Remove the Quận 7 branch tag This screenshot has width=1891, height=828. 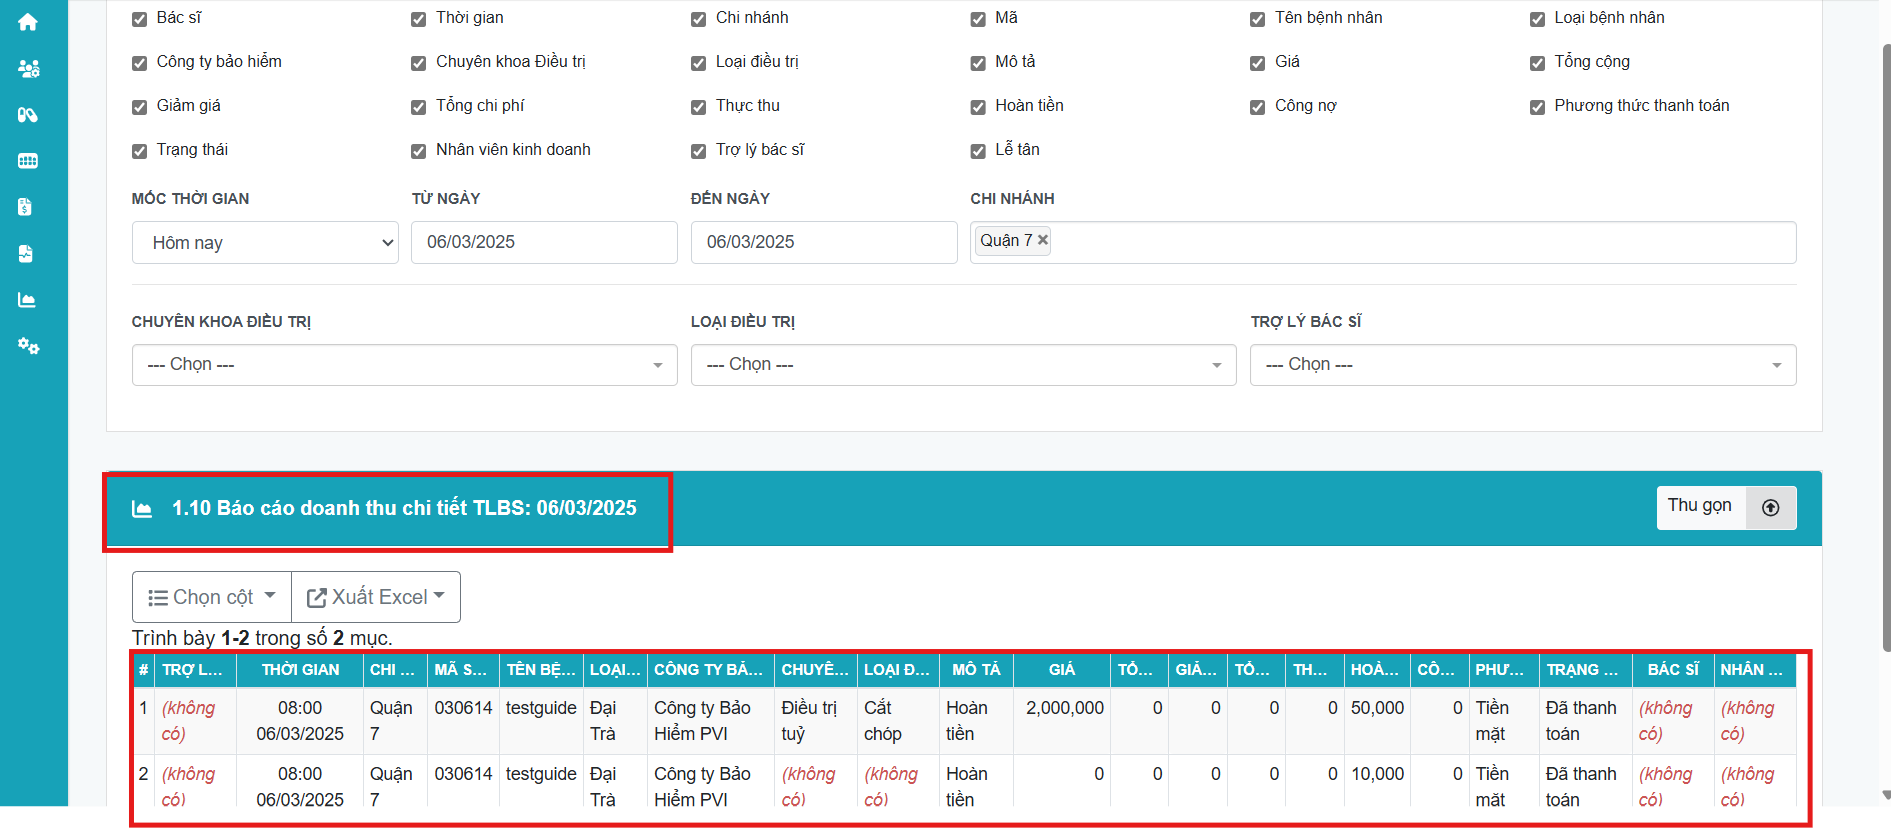1043,240
